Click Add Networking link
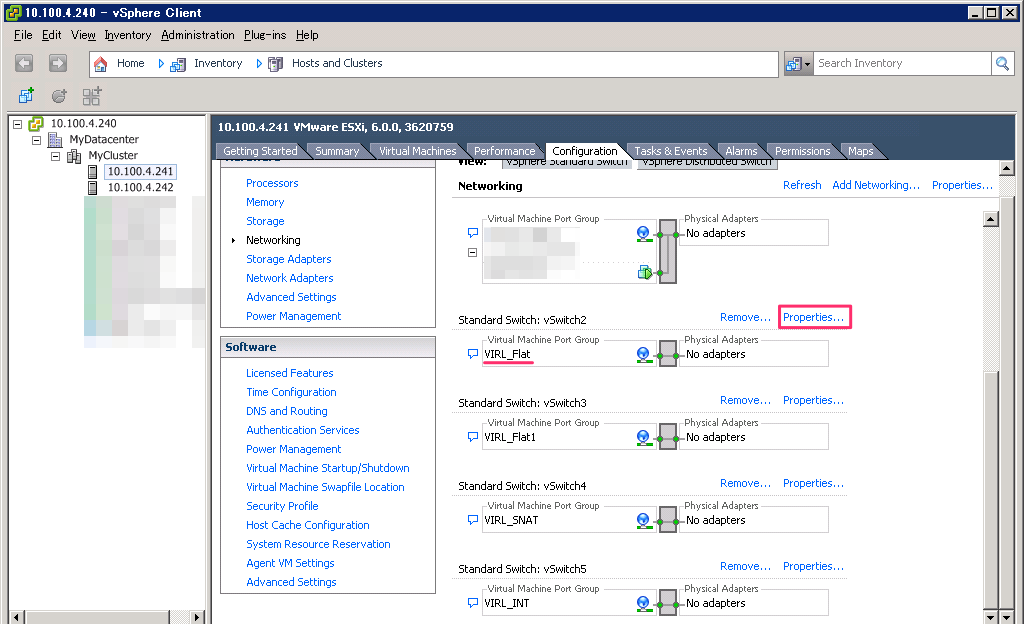1024x624 pixels. pyautogui.click(x=876, y=185)
